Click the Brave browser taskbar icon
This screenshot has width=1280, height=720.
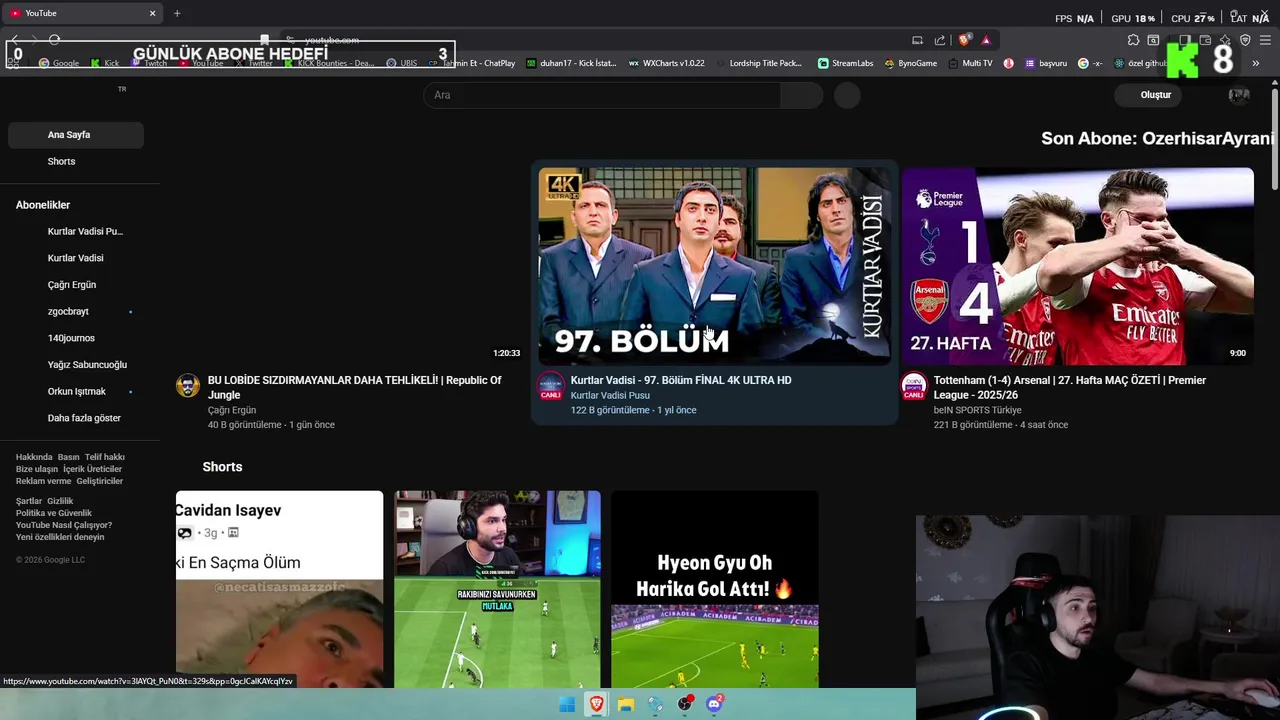596,704
